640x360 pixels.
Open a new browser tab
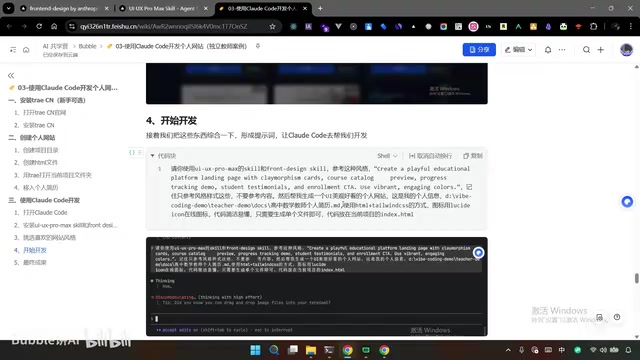(x=320, y=8)
